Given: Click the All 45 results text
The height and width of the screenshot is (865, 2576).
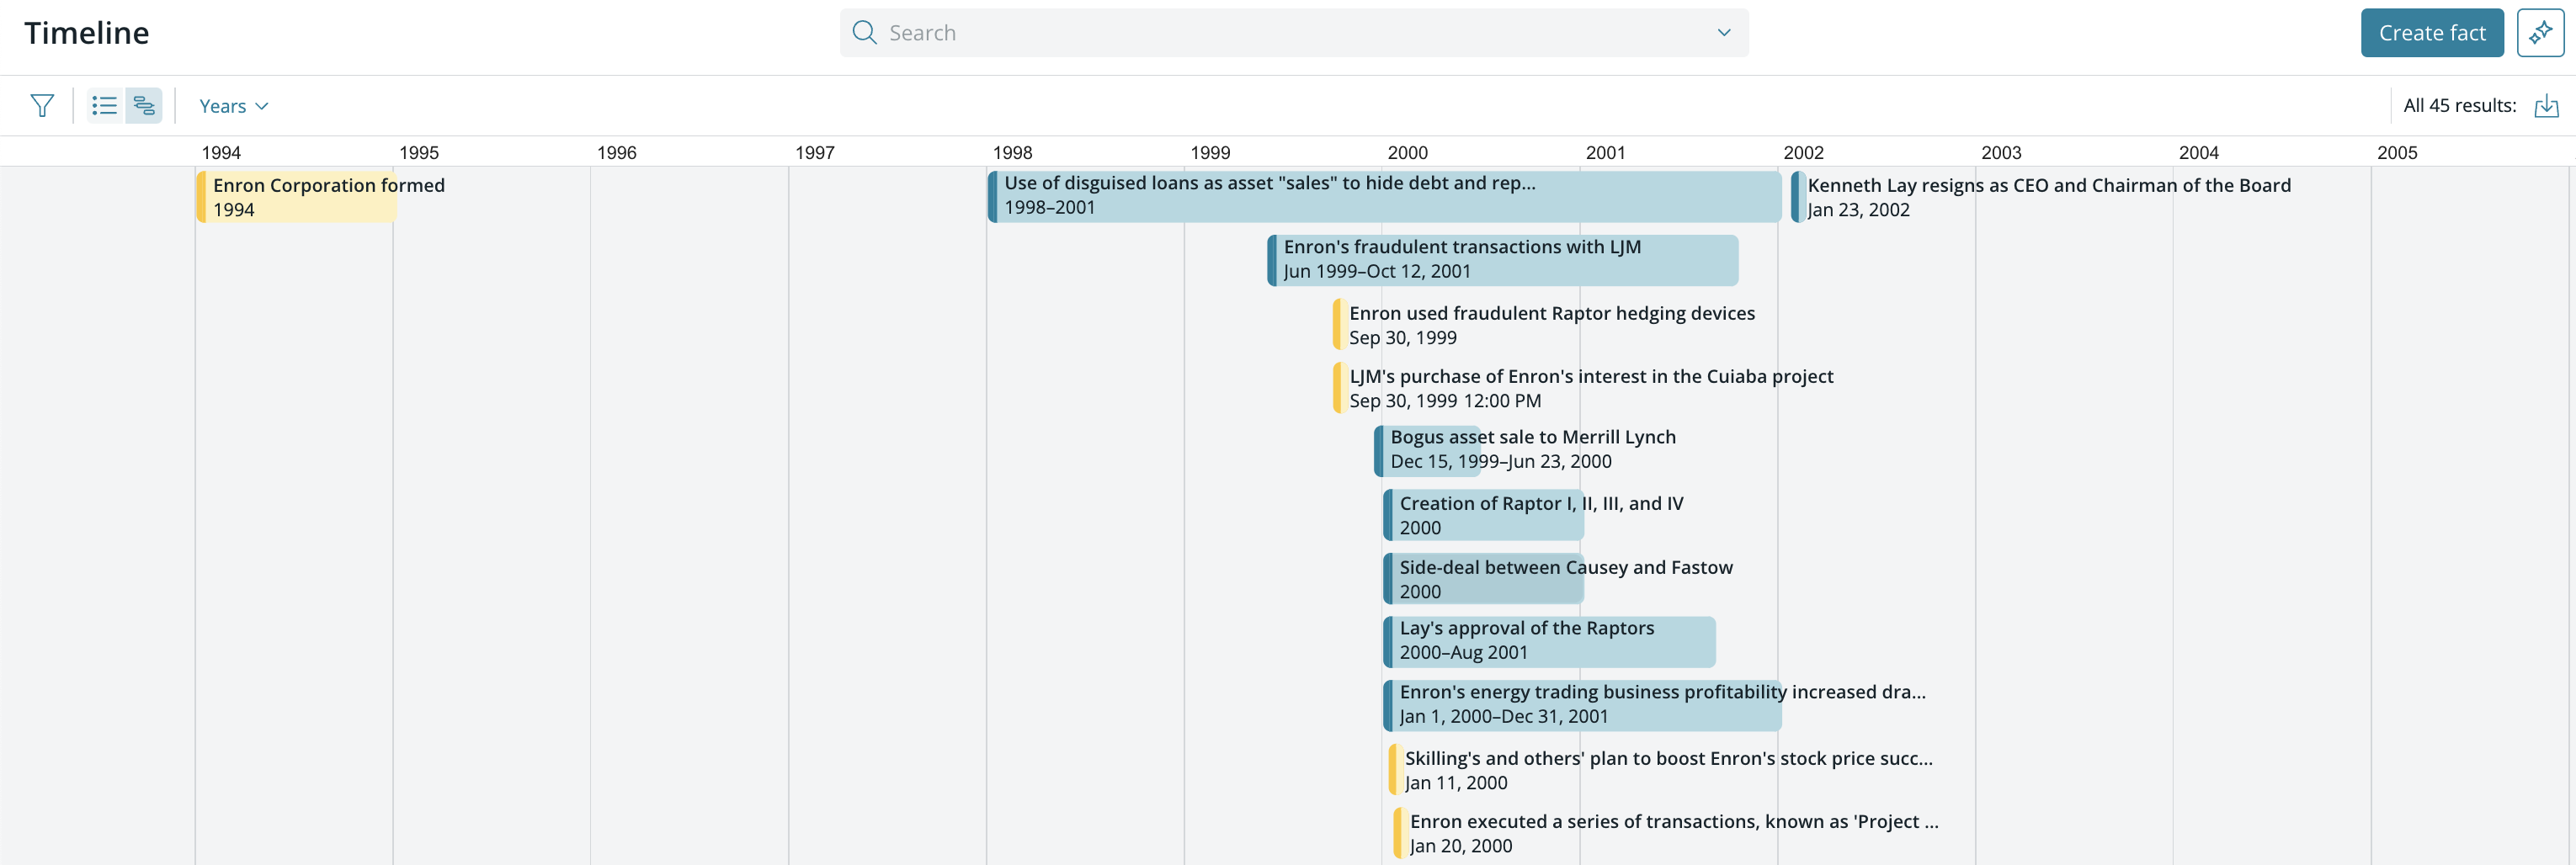Looking at the screenshot, I should pos(2459,106).
